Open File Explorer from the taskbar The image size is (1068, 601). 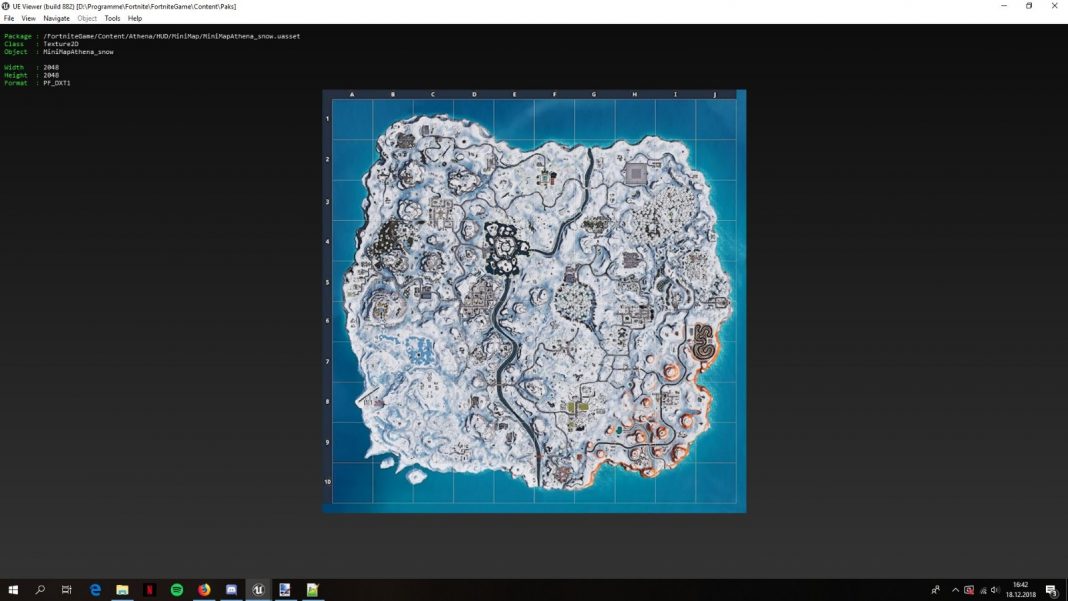pyautogui.click(x=122, y=590)
